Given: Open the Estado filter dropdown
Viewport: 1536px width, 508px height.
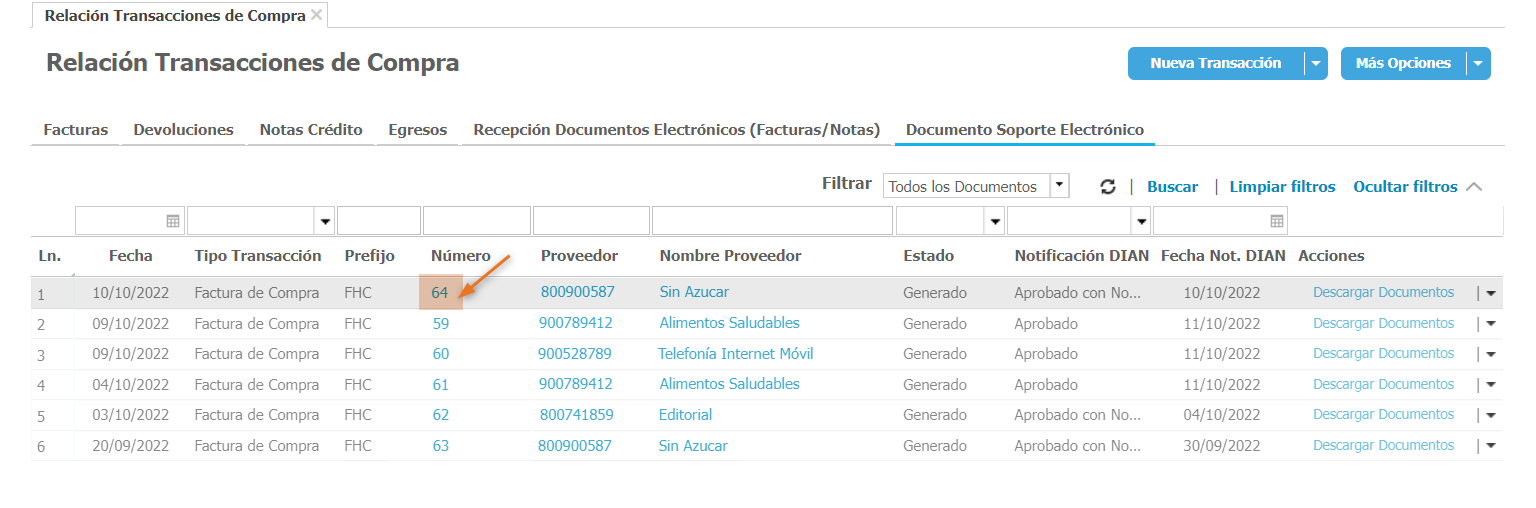Looking at the screenshot, I should [994, 221].
